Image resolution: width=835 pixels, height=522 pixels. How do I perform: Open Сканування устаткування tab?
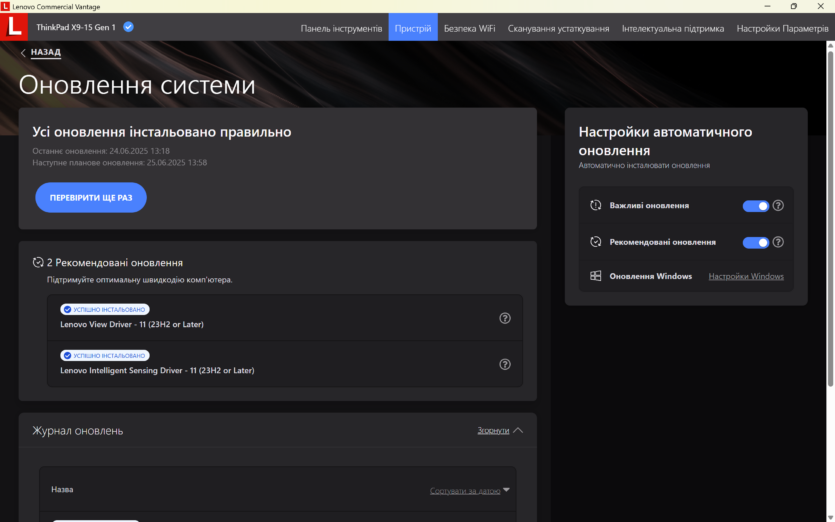[x=558, y=28]
